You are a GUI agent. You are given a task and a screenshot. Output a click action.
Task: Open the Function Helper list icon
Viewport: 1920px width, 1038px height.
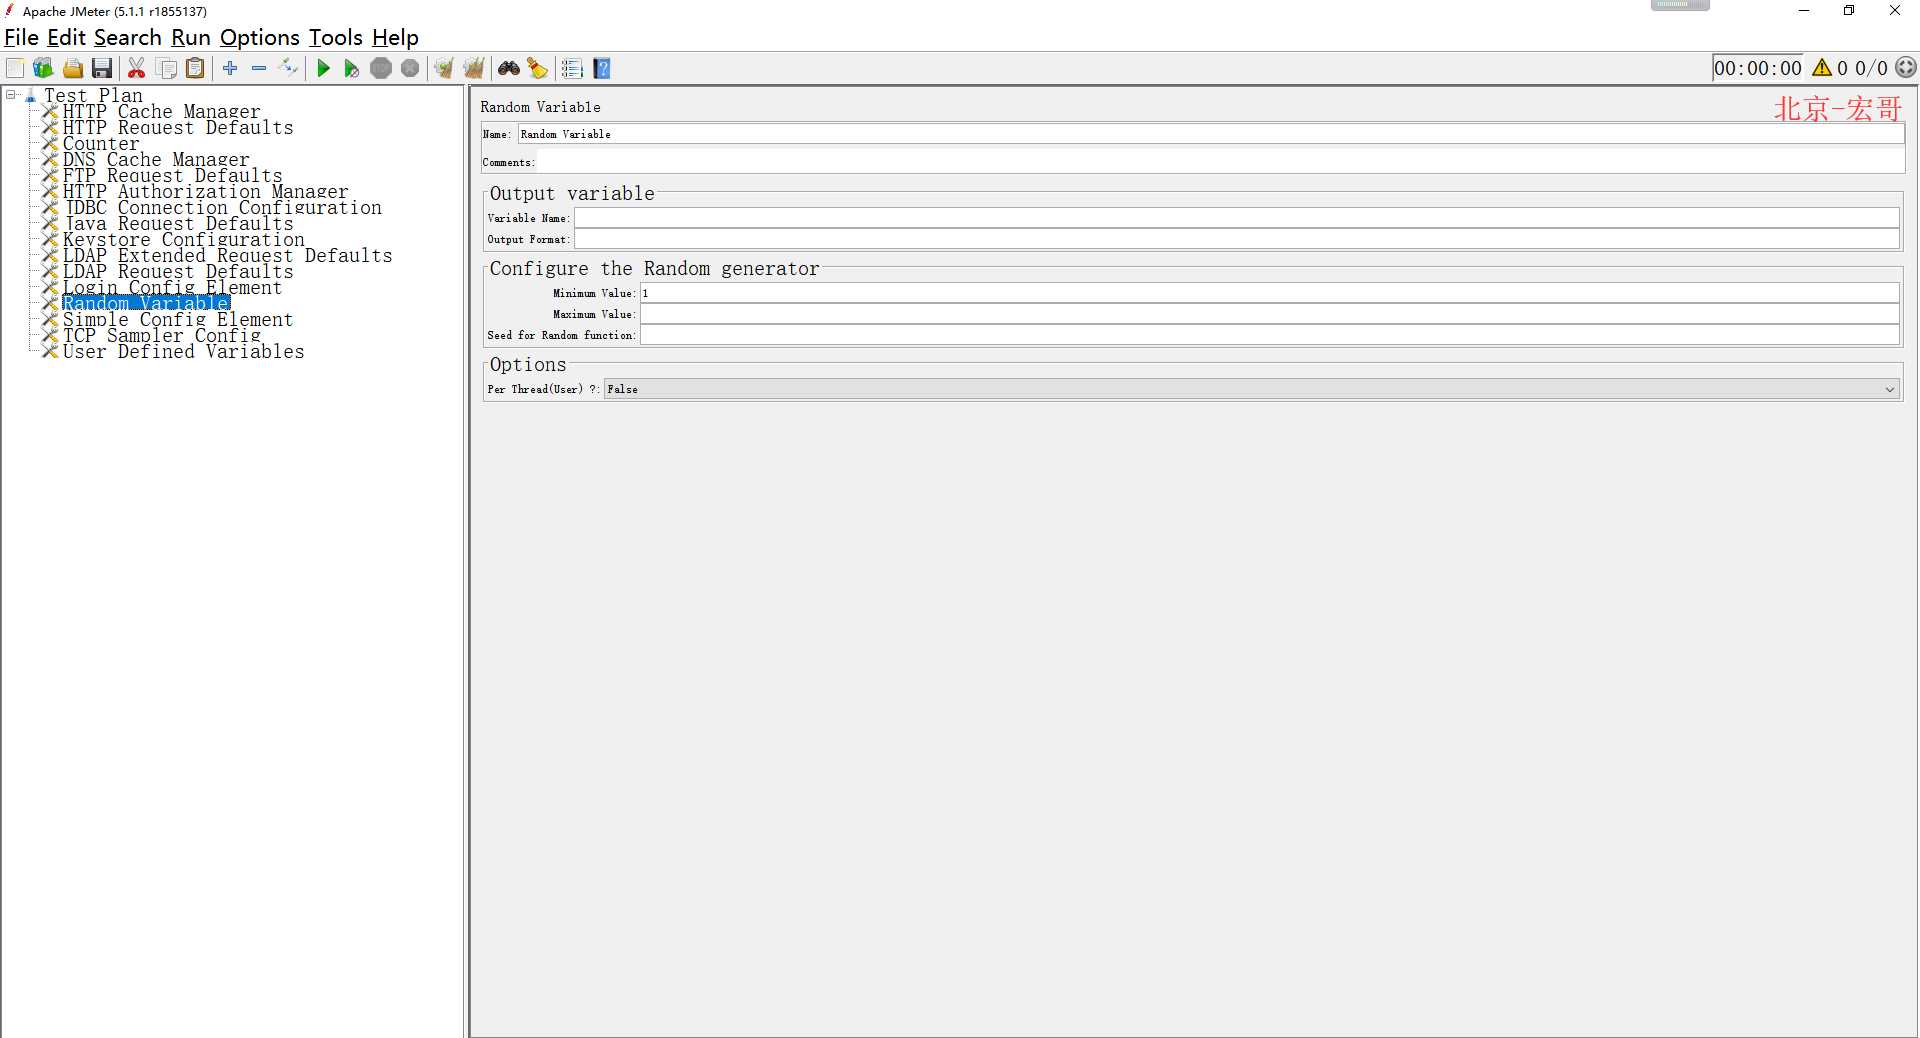(572, 68)
